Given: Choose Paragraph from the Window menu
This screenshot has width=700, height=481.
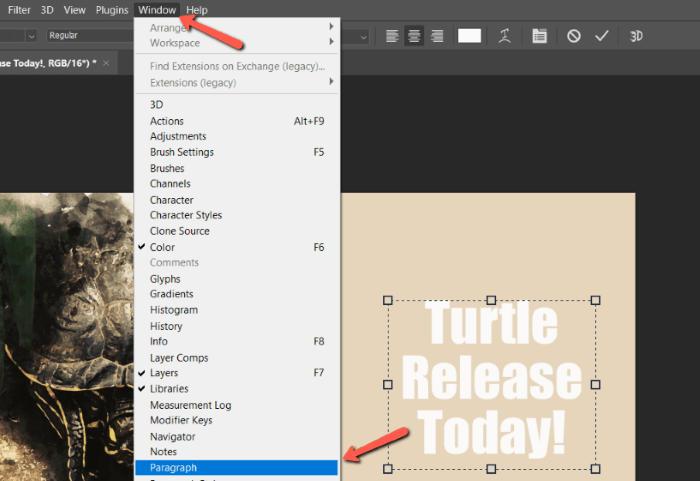Looking at the screenshot, I should 173,468.
